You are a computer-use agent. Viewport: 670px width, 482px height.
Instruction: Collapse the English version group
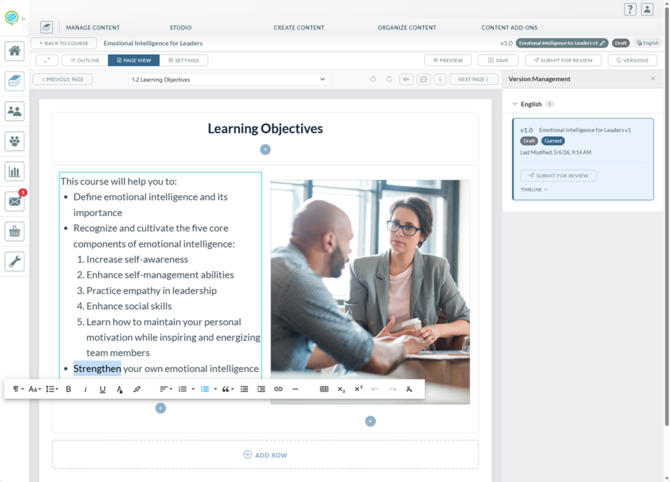514,104
